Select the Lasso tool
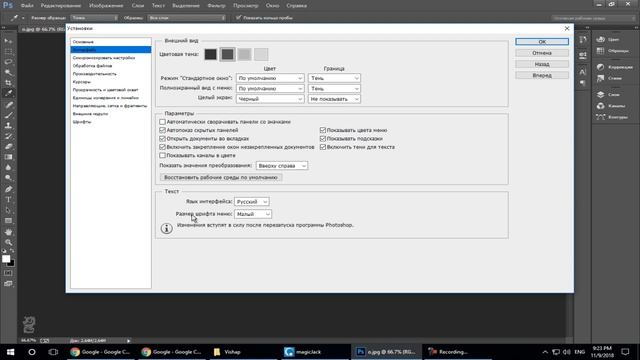 [x=8, y=62]
